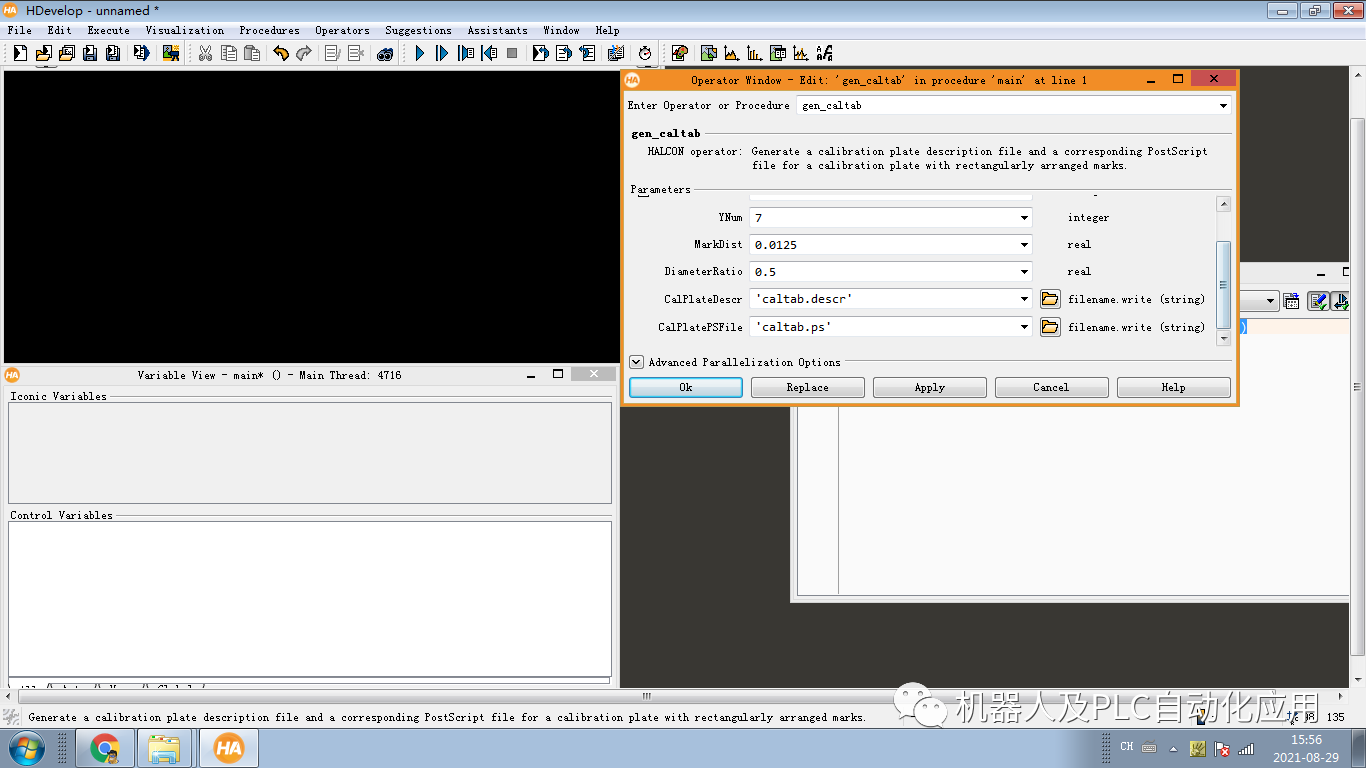Click the Ok button in Operator Window
The height and width of the screenshot is (768, 1366).
click(x=686, y=387)
